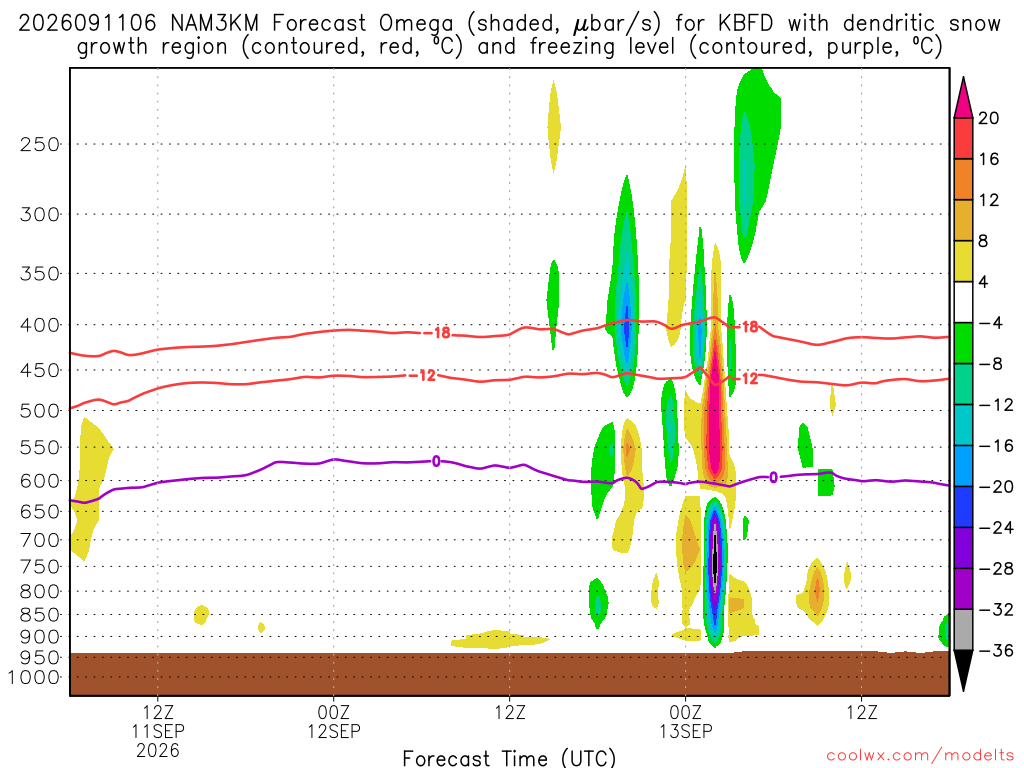Click the red -18 contour label on left
The width and height of the screenshot is (1024, 768).
pos(437,333)
